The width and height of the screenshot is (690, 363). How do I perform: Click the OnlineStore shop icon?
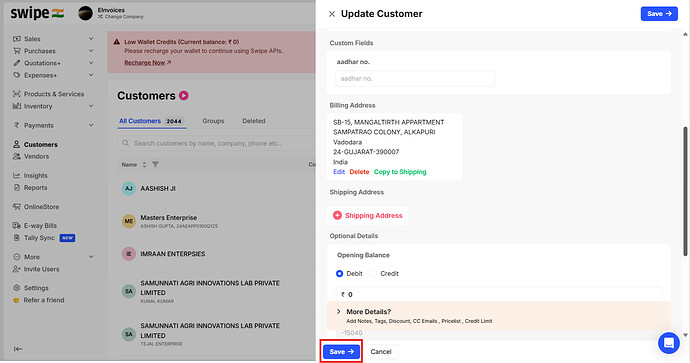[17, 207]
